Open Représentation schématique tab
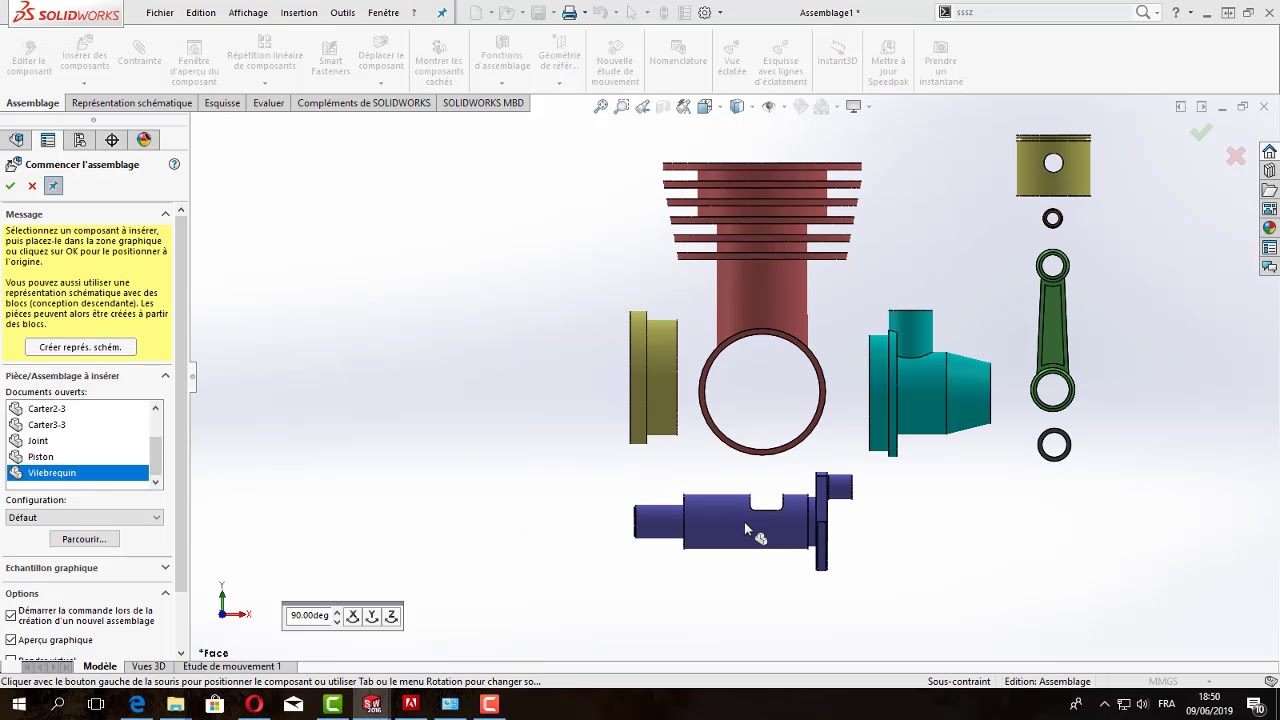Screen dimensions: 1280x720 pyautogui.click(x=132, y=103)
